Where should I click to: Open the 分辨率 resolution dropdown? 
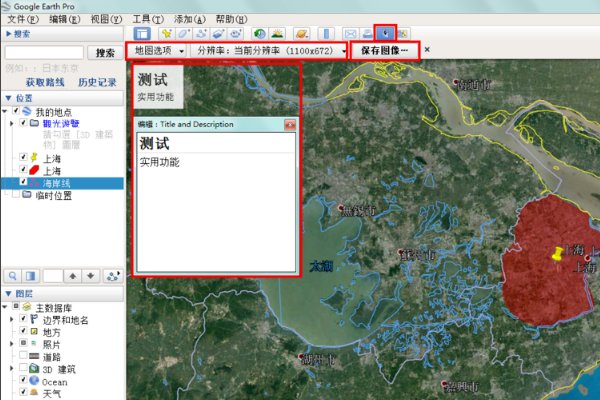pyautogui.click(x=268, y=51)
